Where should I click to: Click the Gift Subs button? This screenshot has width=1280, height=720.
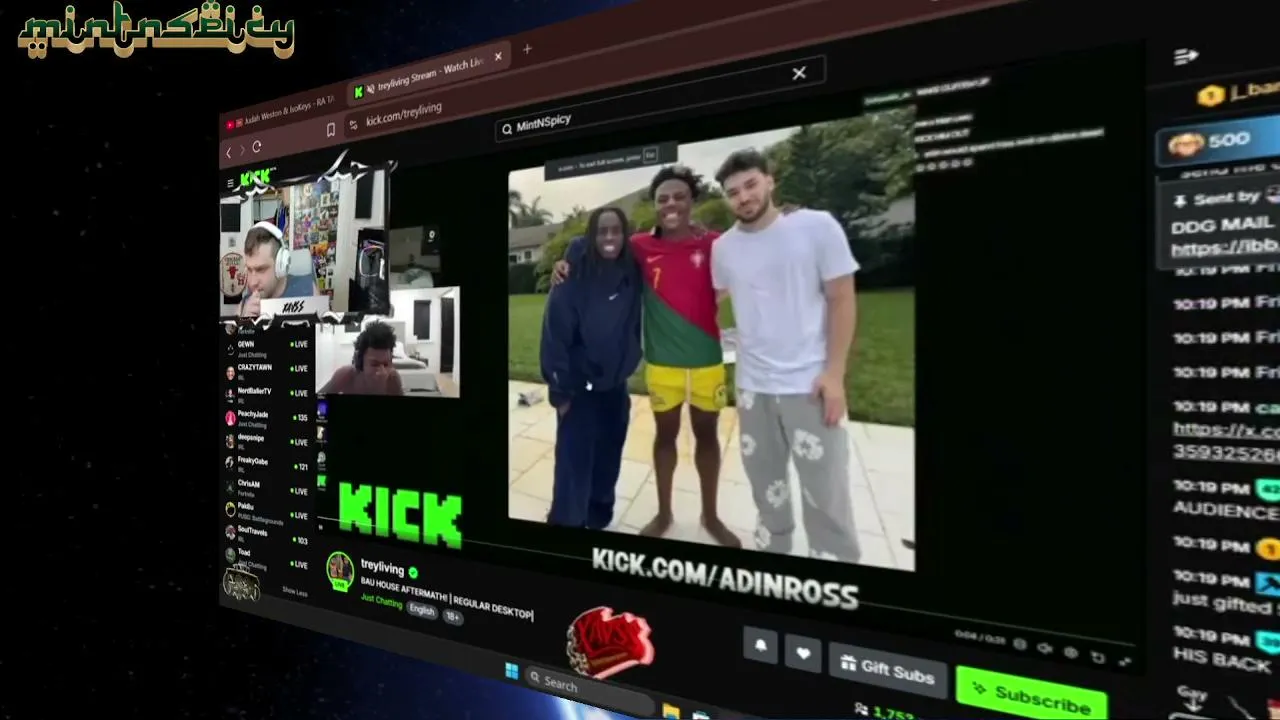tap(887, 671)
